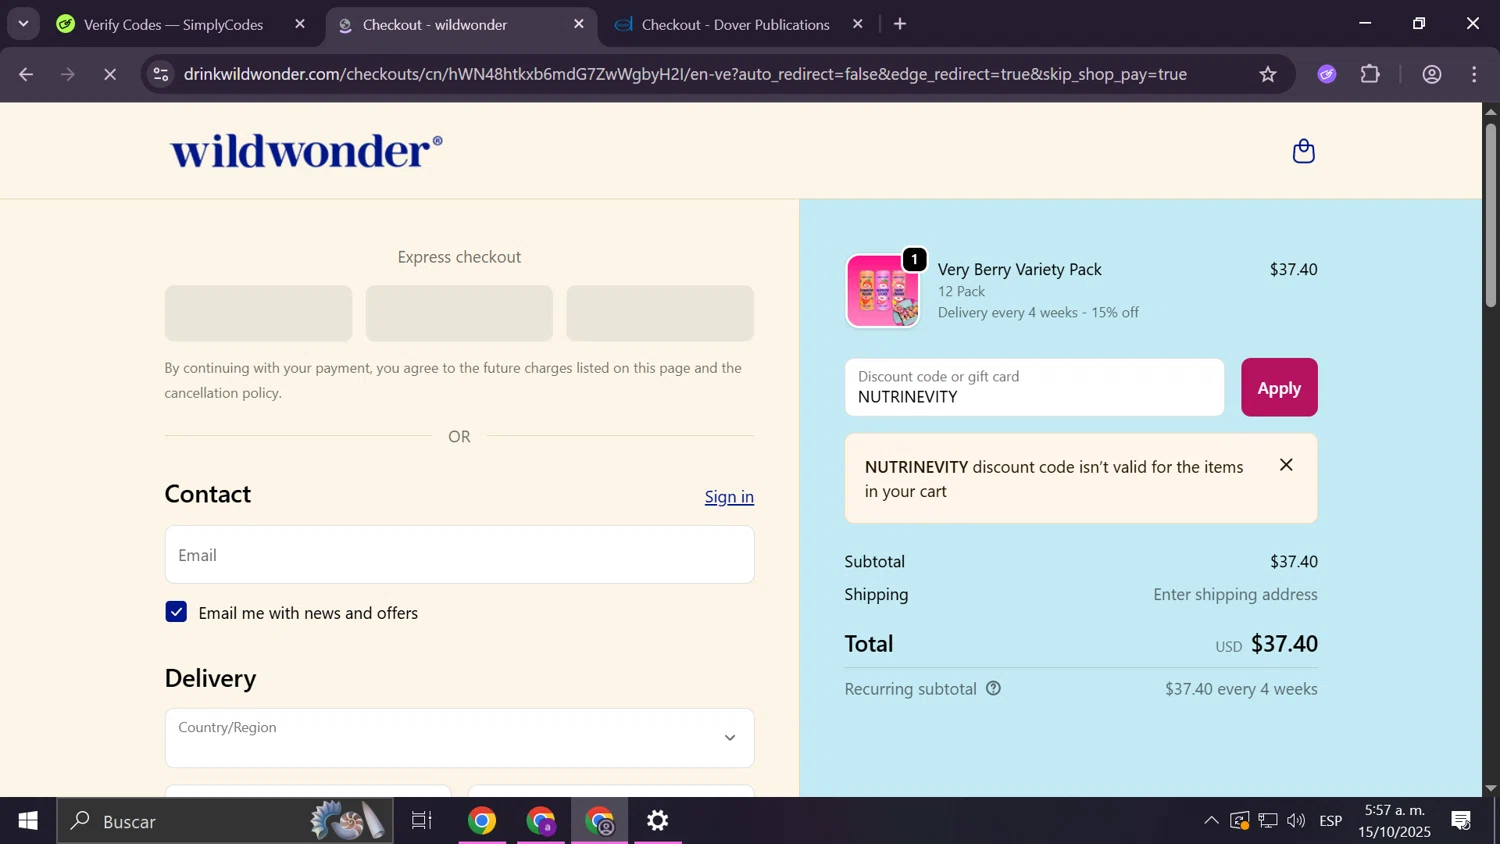
Task: View site information icon in address bar
Action: point(161,74)
